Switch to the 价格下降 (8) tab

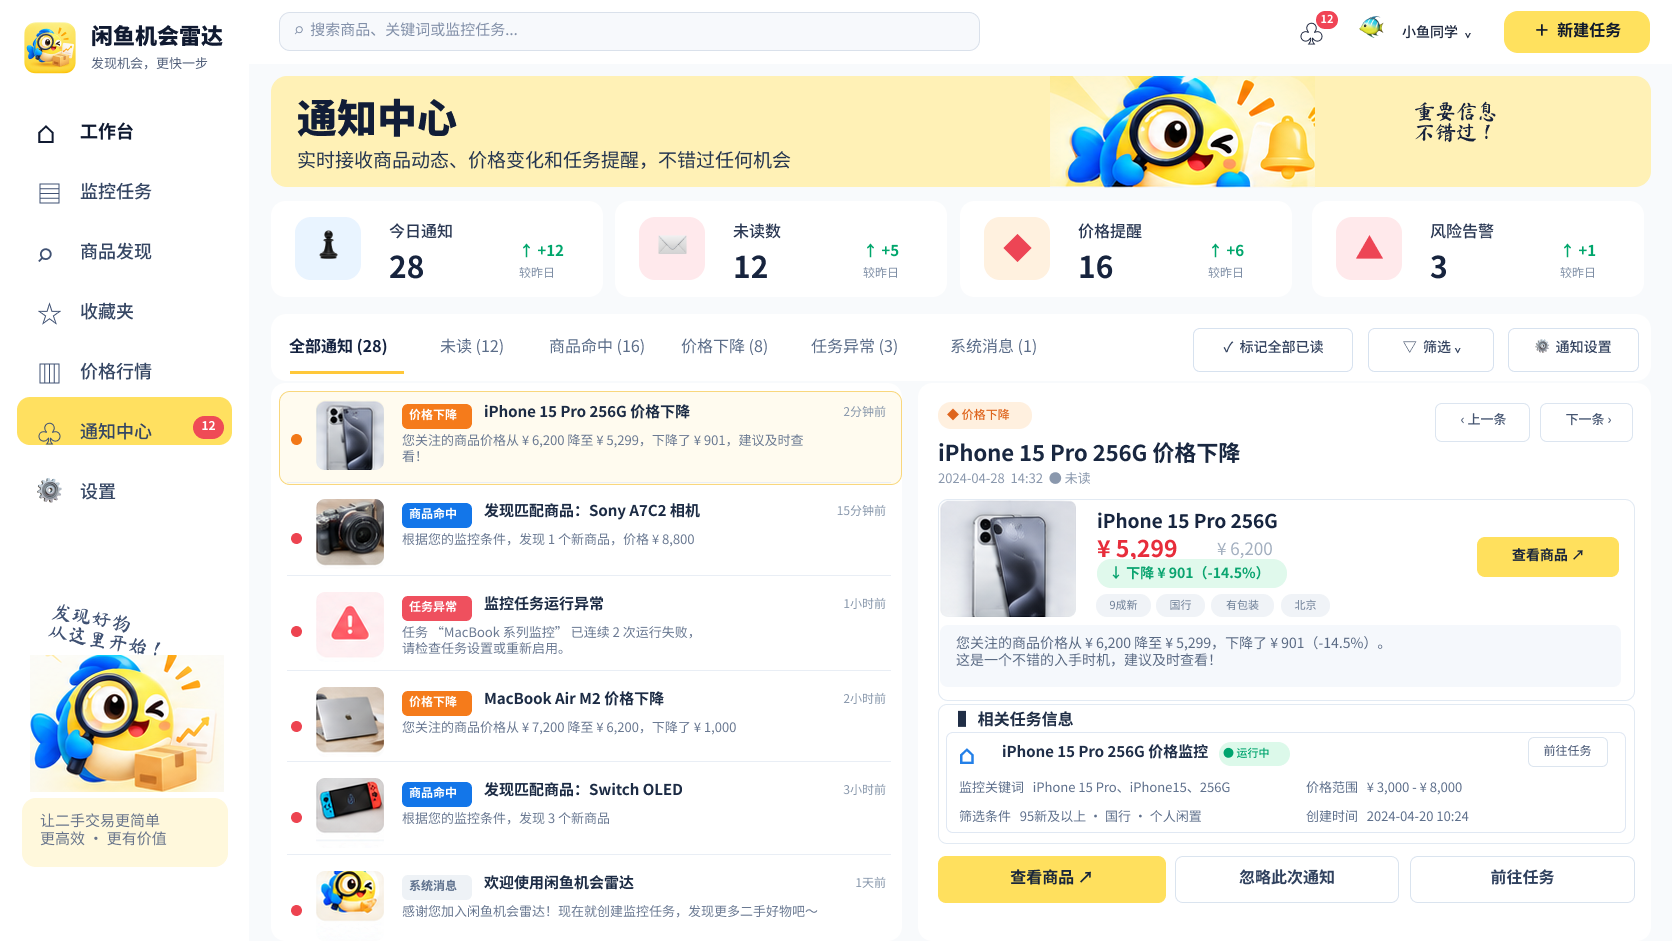724,346
